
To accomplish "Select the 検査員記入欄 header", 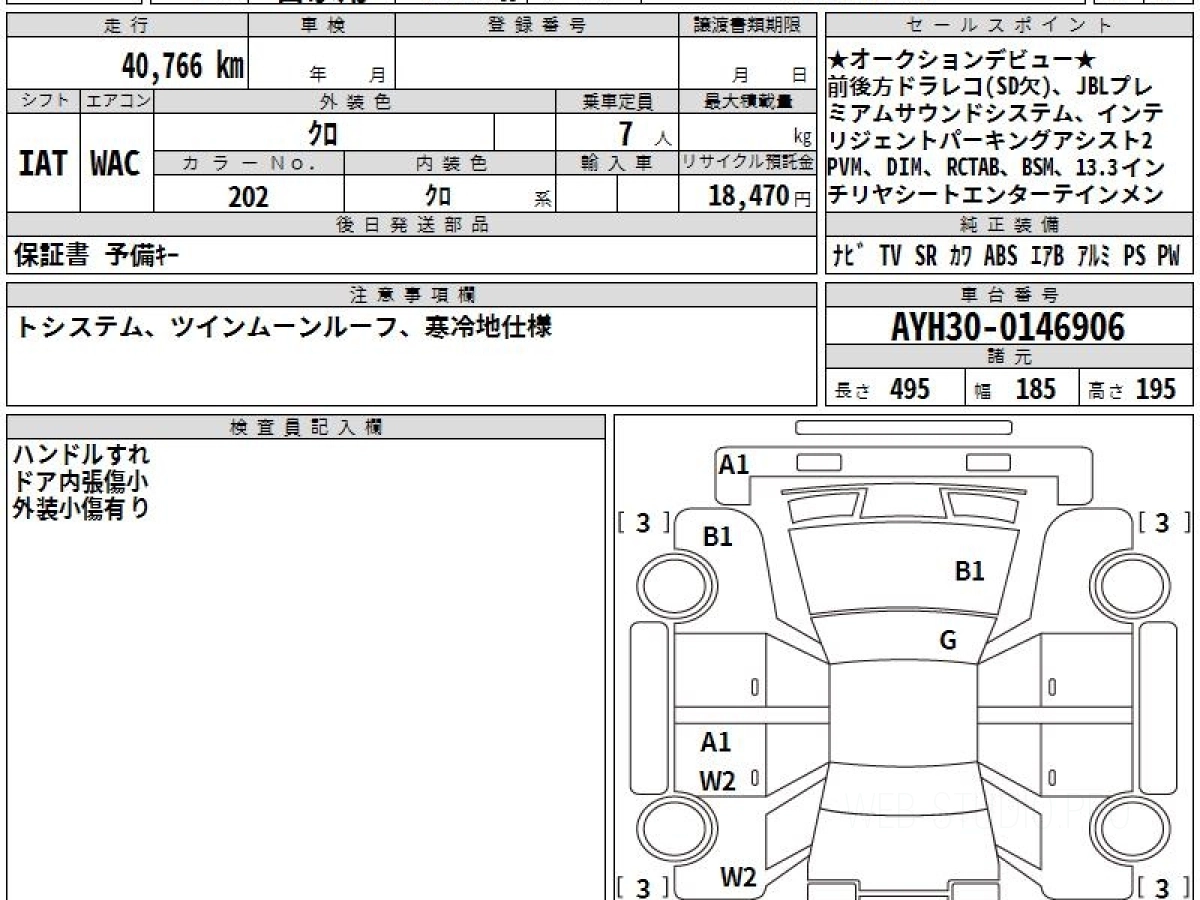I will tap(306, 427).
